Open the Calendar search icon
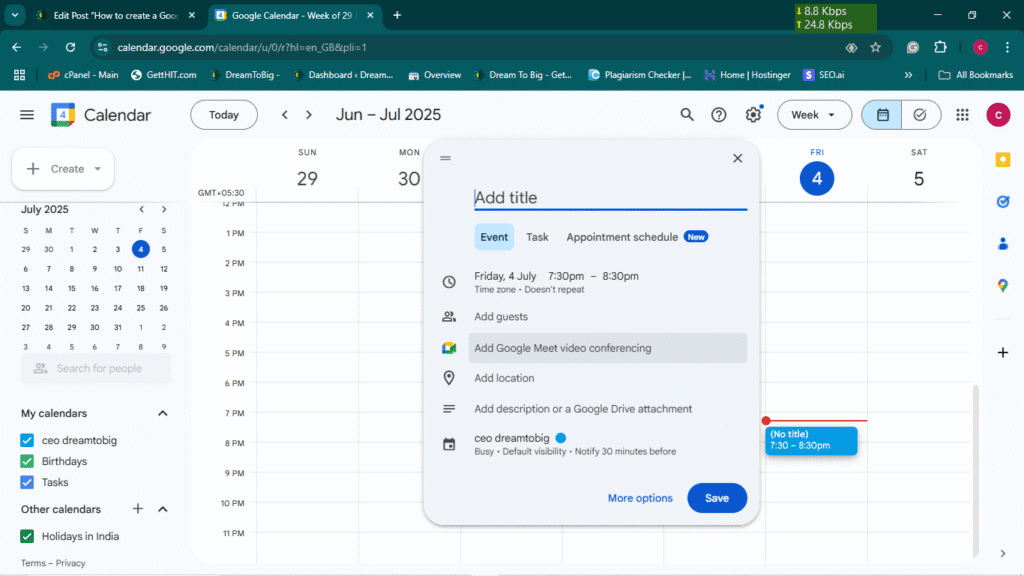 click(x=687, y=115)
